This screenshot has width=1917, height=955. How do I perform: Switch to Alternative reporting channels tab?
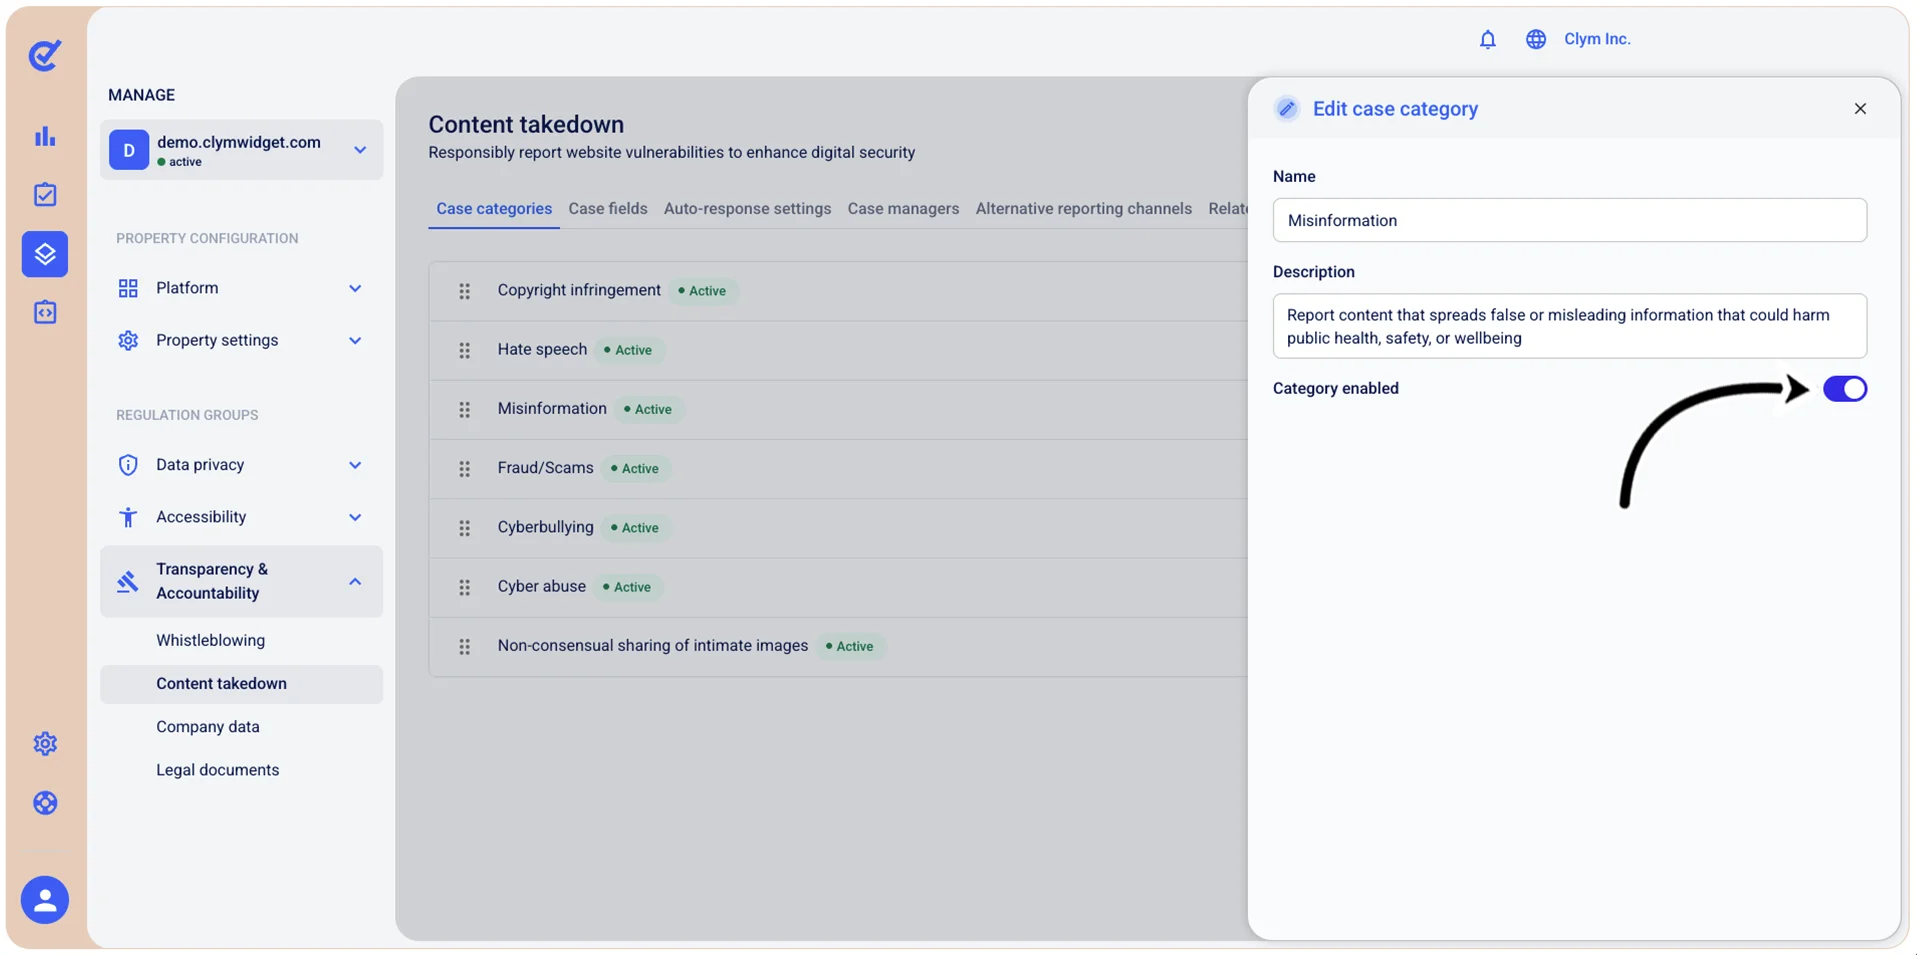1084,209
